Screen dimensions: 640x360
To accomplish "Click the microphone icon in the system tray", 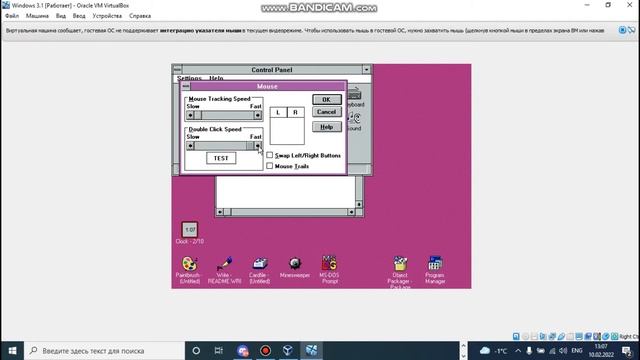I will 529,351.
